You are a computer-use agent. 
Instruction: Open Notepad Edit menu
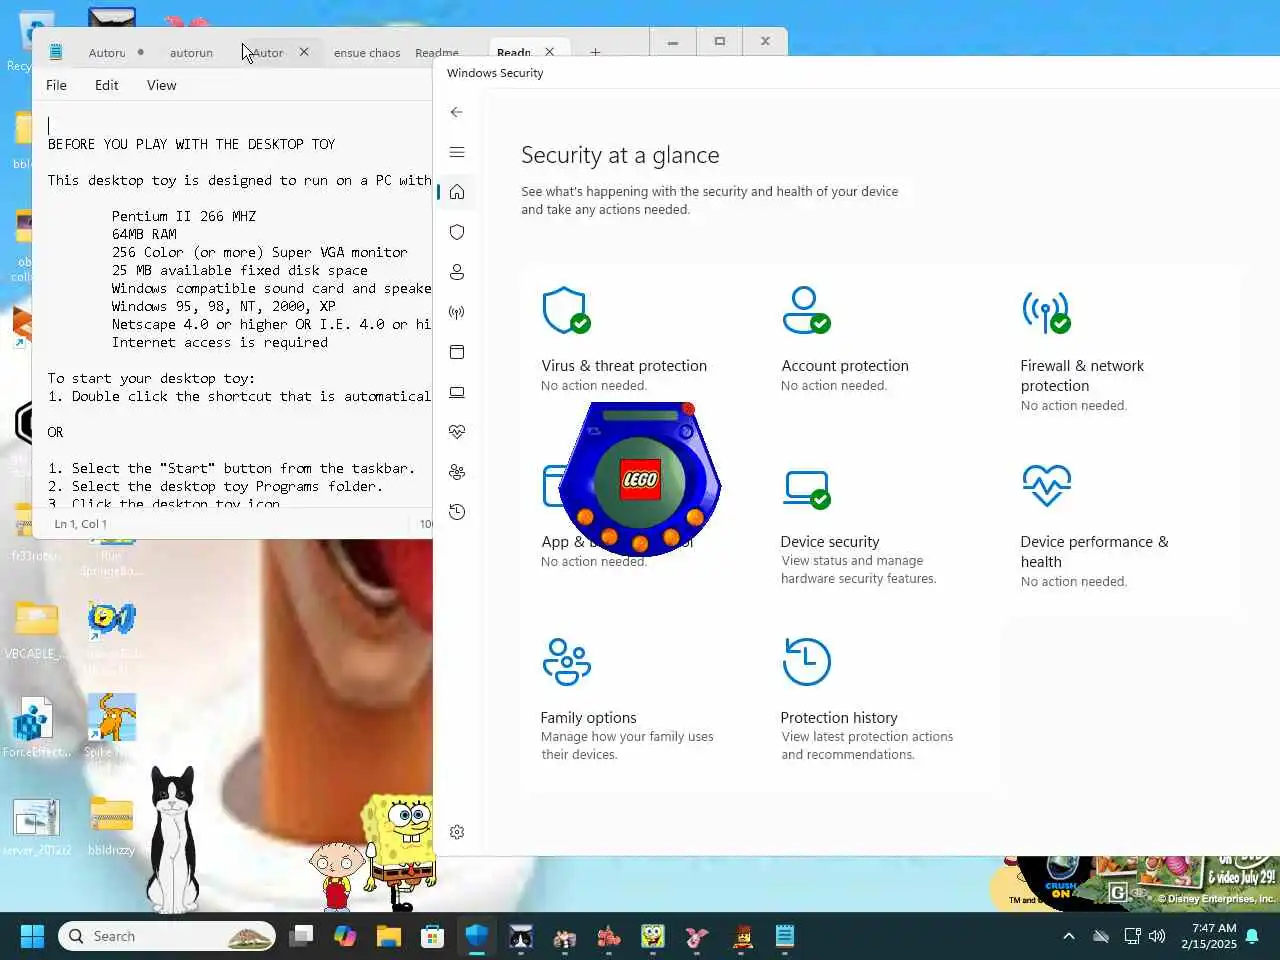pos(107,85)
